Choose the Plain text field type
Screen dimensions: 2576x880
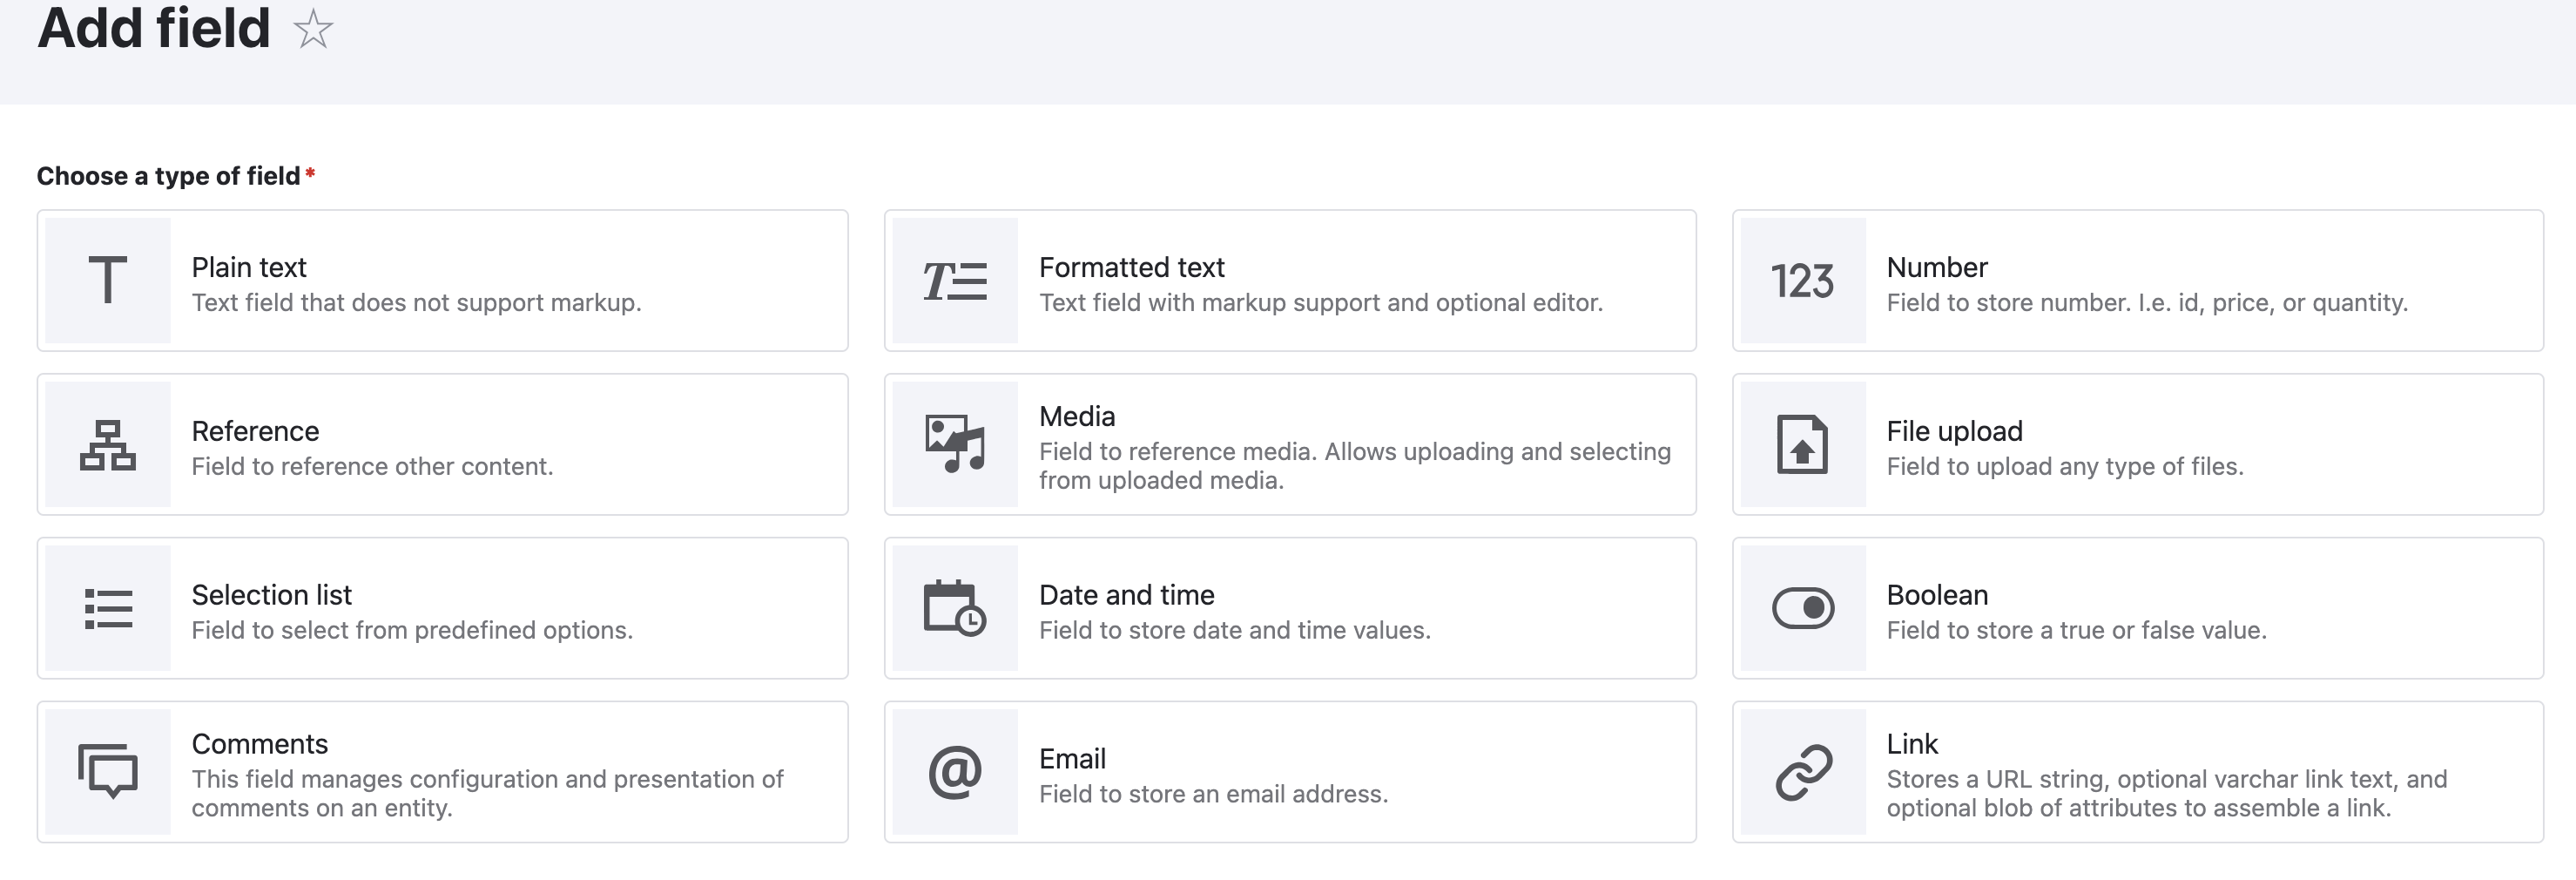(x=249, y=267)
